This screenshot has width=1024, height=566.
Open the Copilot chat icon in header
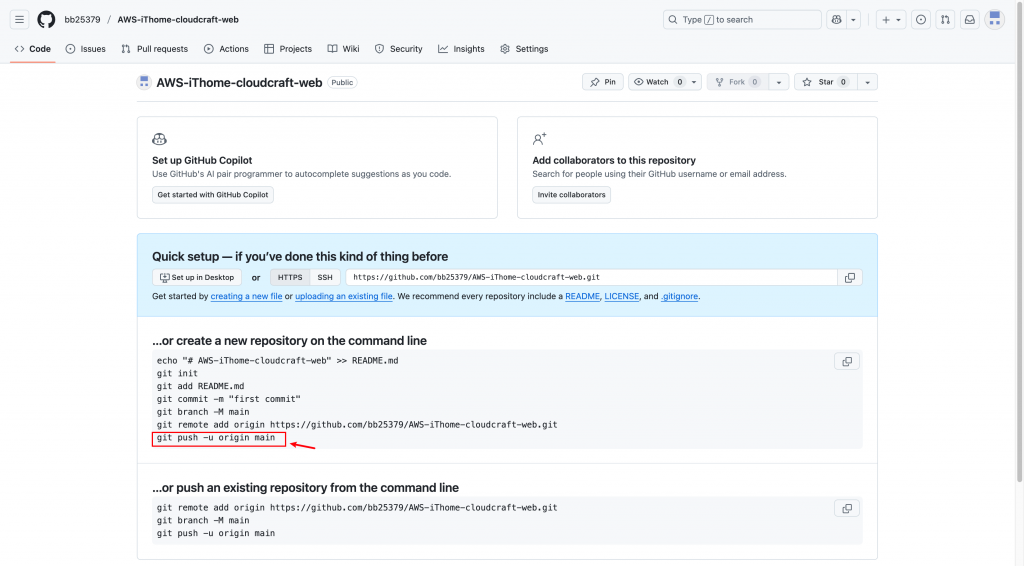point(837,20)
